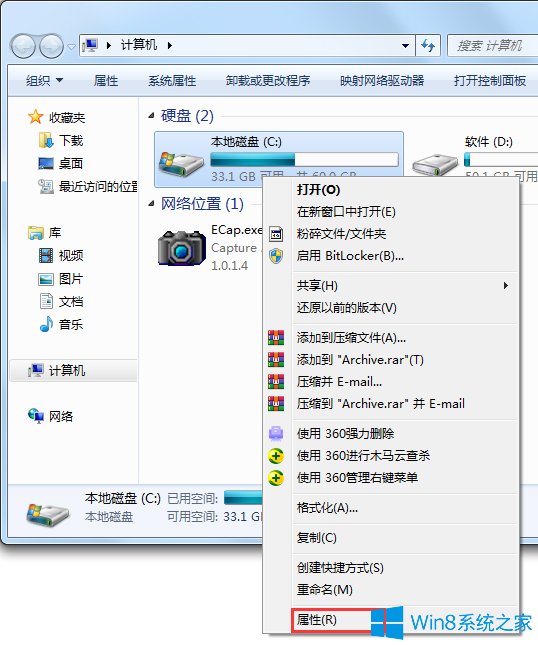Choose 创建快捷方式(S) menu entry
This screenshot has width=538, height=645.
click(x=391, y=568)
